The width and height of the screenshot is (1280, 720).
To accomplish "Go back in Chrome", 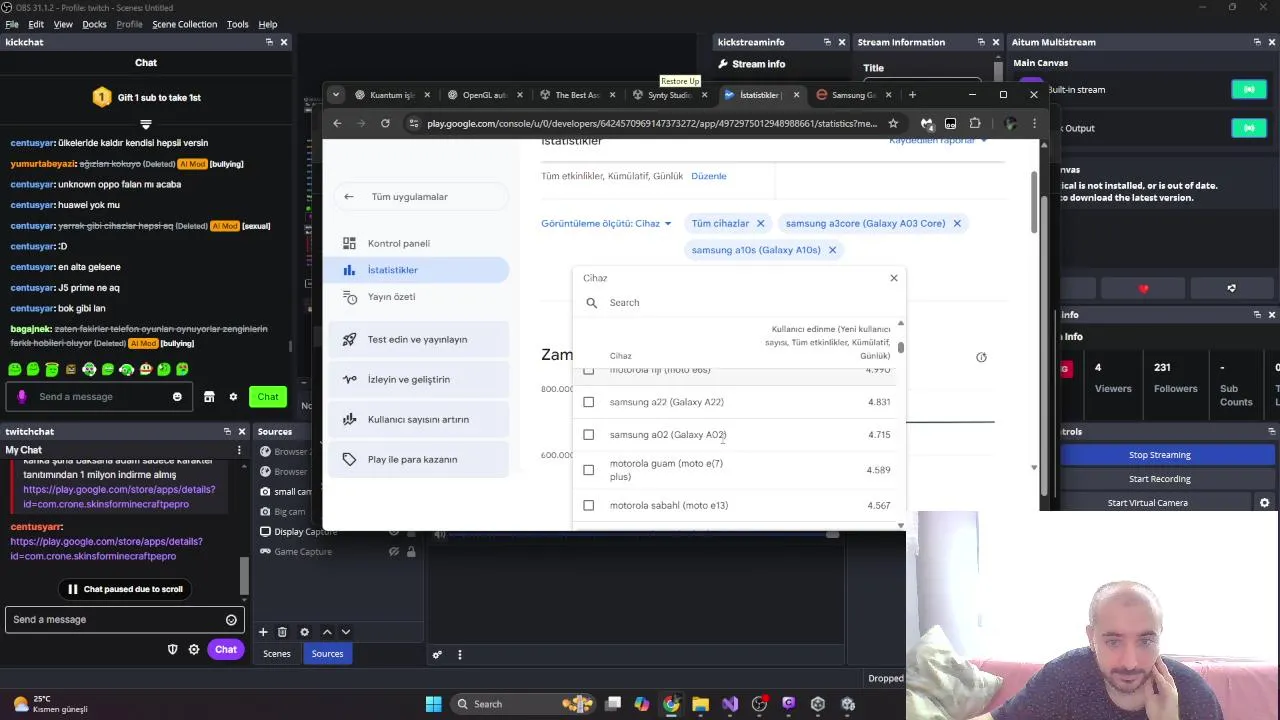I will coord(337,123).
